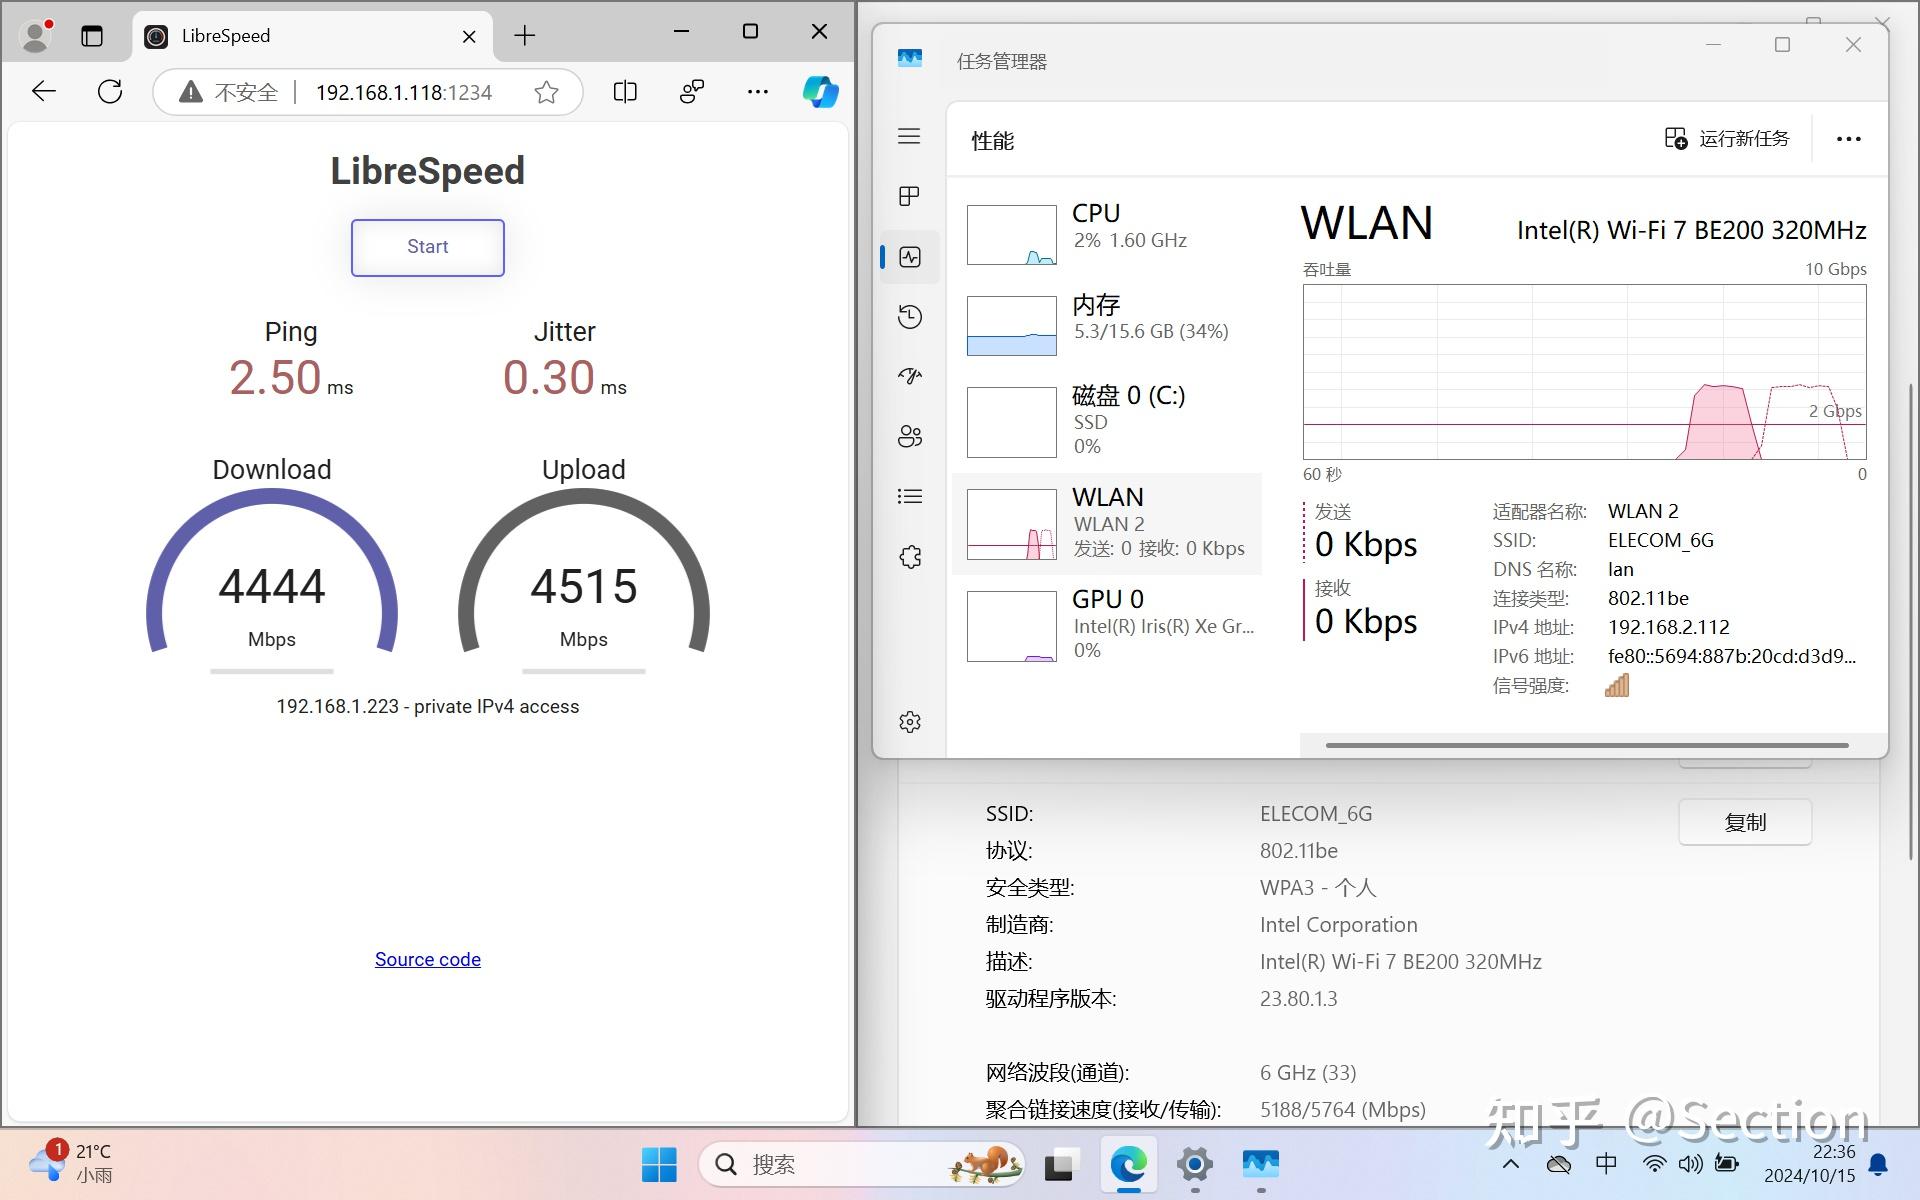The width and height of the screenshot is (1920, 1200).
Task: Click the 复制 button to copy SSID info
Action: 1744,821
